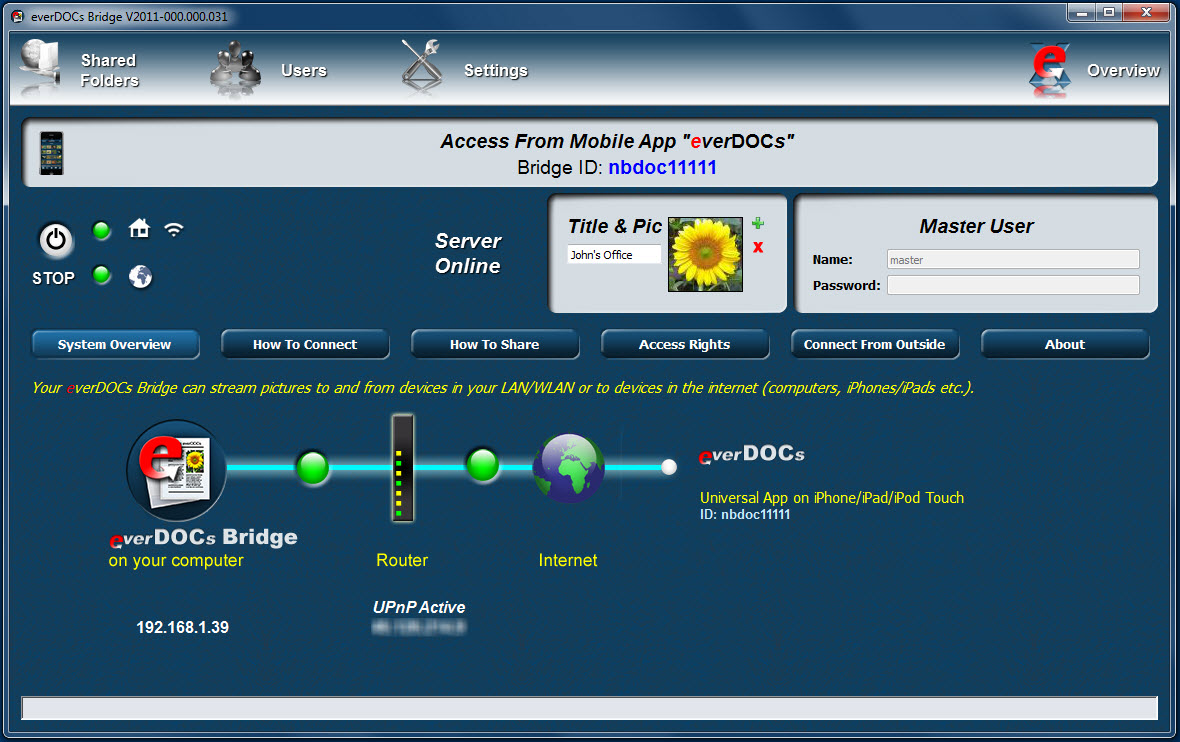1180x742 pixels.
Task: Click the title bar application icon
Action: (x=17, y=16)
